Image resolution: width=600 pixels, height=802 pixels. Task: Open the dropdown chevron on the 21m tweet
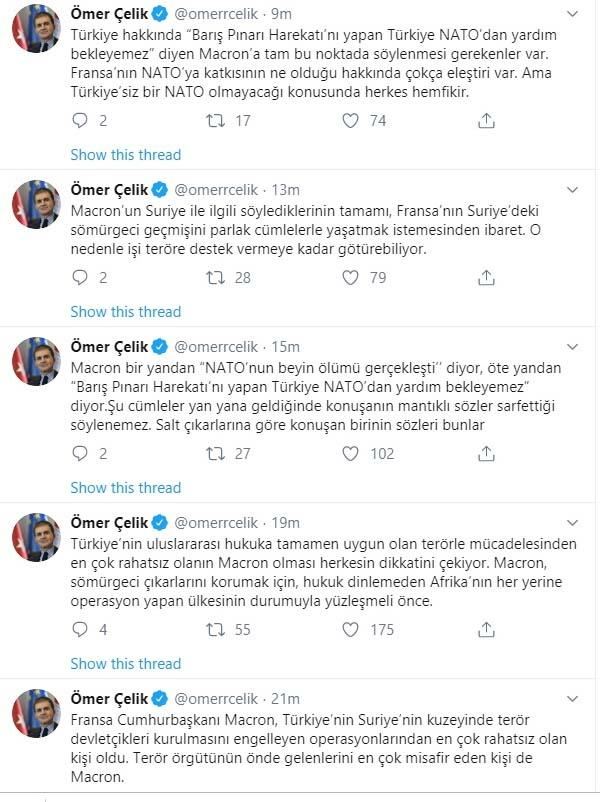tap(571, 699)
